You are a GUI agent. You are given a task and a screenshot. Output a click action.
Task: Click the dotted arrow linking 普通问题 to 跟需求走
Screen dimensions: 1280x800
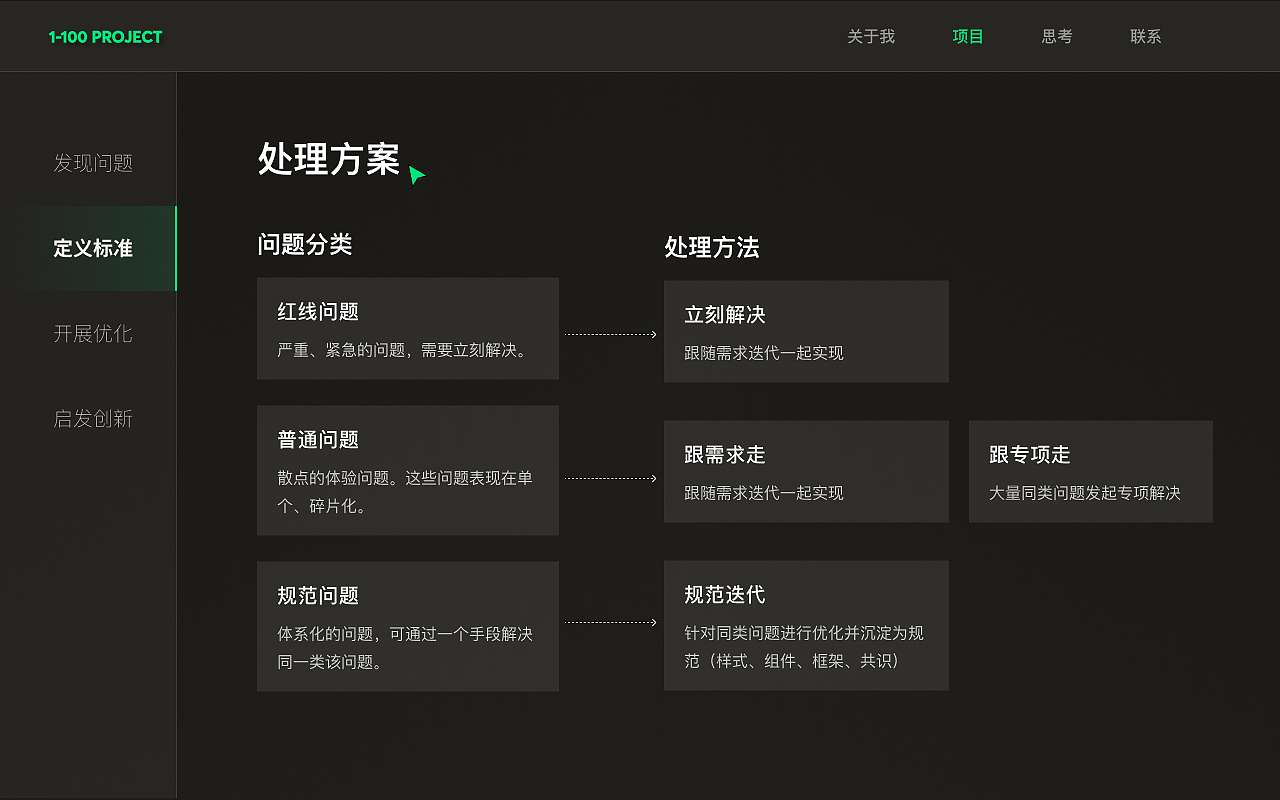(610, 478)
